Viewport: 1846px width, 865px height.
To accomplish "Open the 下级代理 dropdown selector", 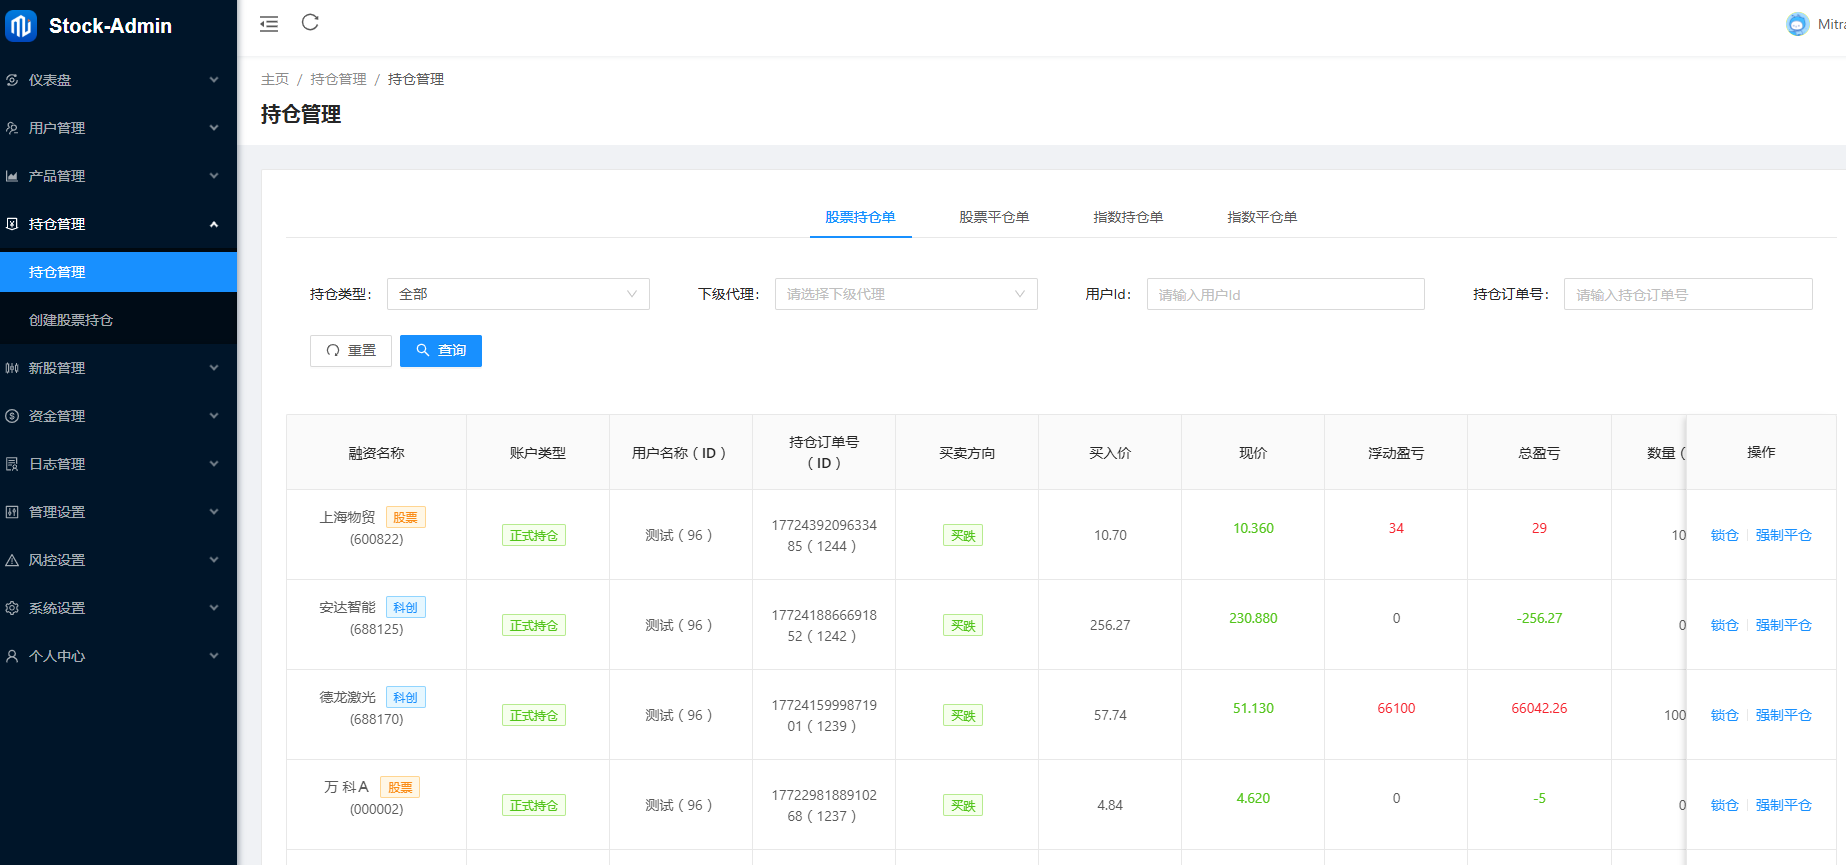I will point(905,294).
